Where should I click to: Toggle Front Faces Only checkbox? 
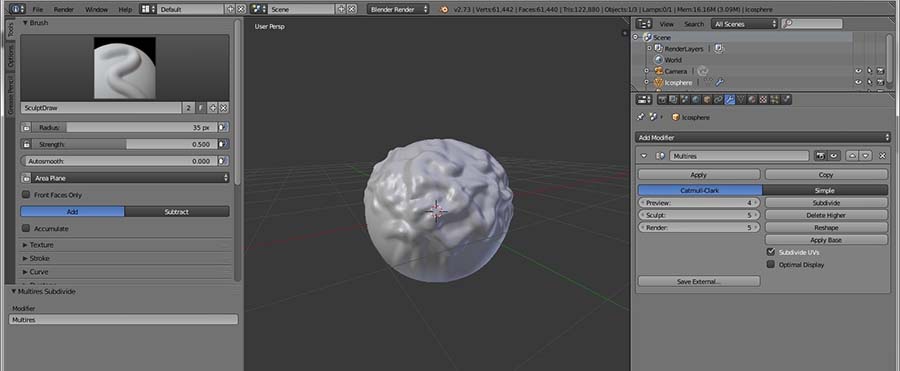(x=26, y=195)
